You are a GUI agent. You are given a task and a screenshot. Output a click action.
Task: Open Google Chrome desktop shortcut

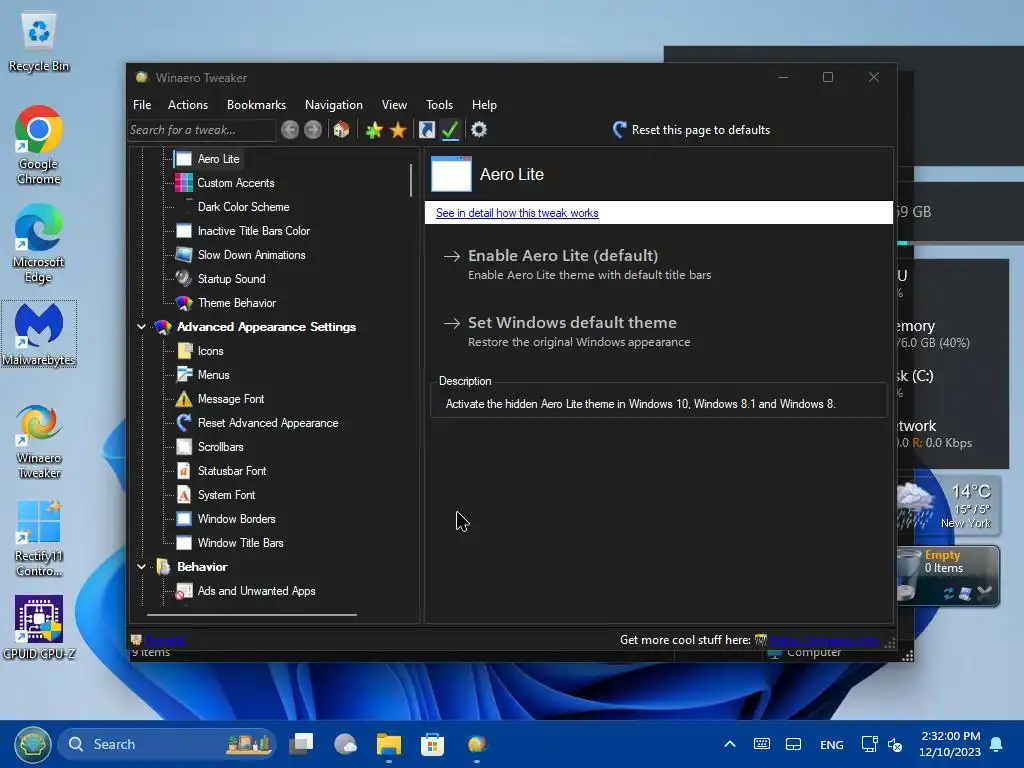coord(39,145)
